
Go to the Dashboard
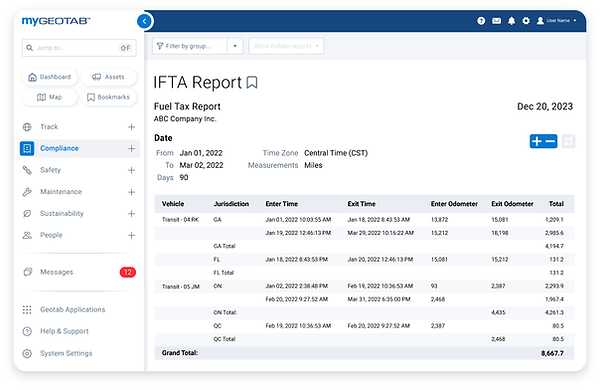(x=50, y=77)
